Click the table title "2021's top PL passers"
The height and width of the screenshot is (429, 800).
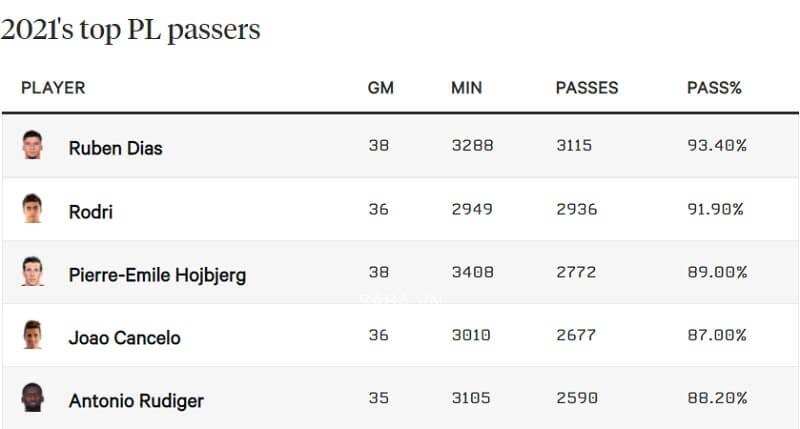[130, 29]
